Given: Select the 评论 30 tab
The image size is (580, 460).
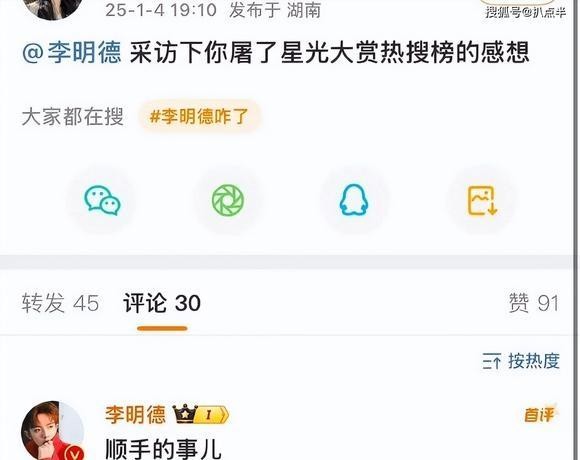Looking at the screenshot, I should click(x=162, y=304).
